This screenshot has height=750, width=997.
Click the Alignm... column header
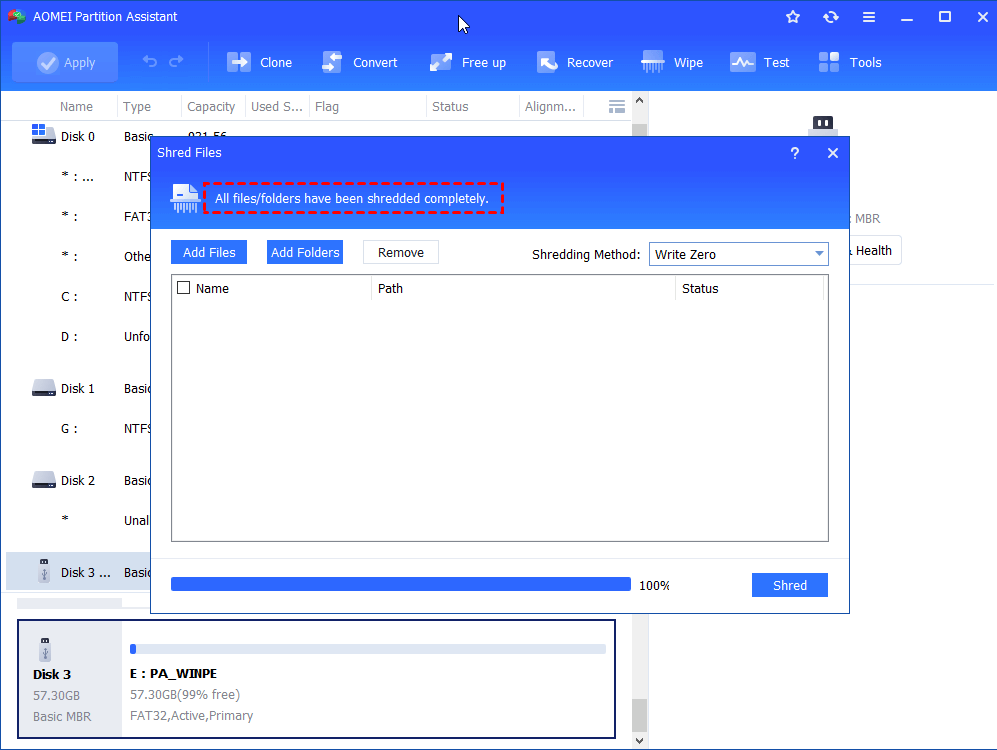550,107
